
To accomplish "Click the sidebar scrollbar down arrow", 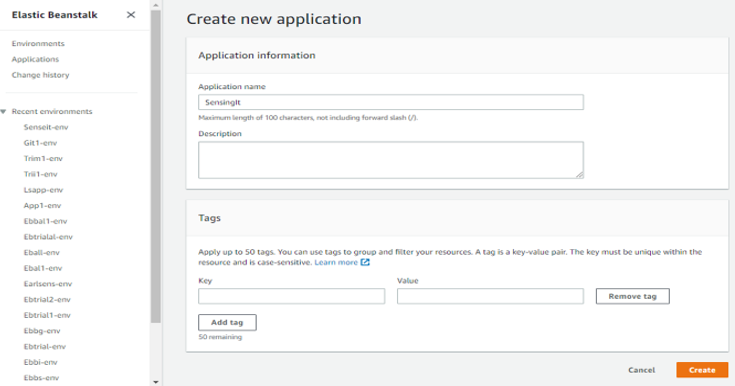I will click(156, 382).
